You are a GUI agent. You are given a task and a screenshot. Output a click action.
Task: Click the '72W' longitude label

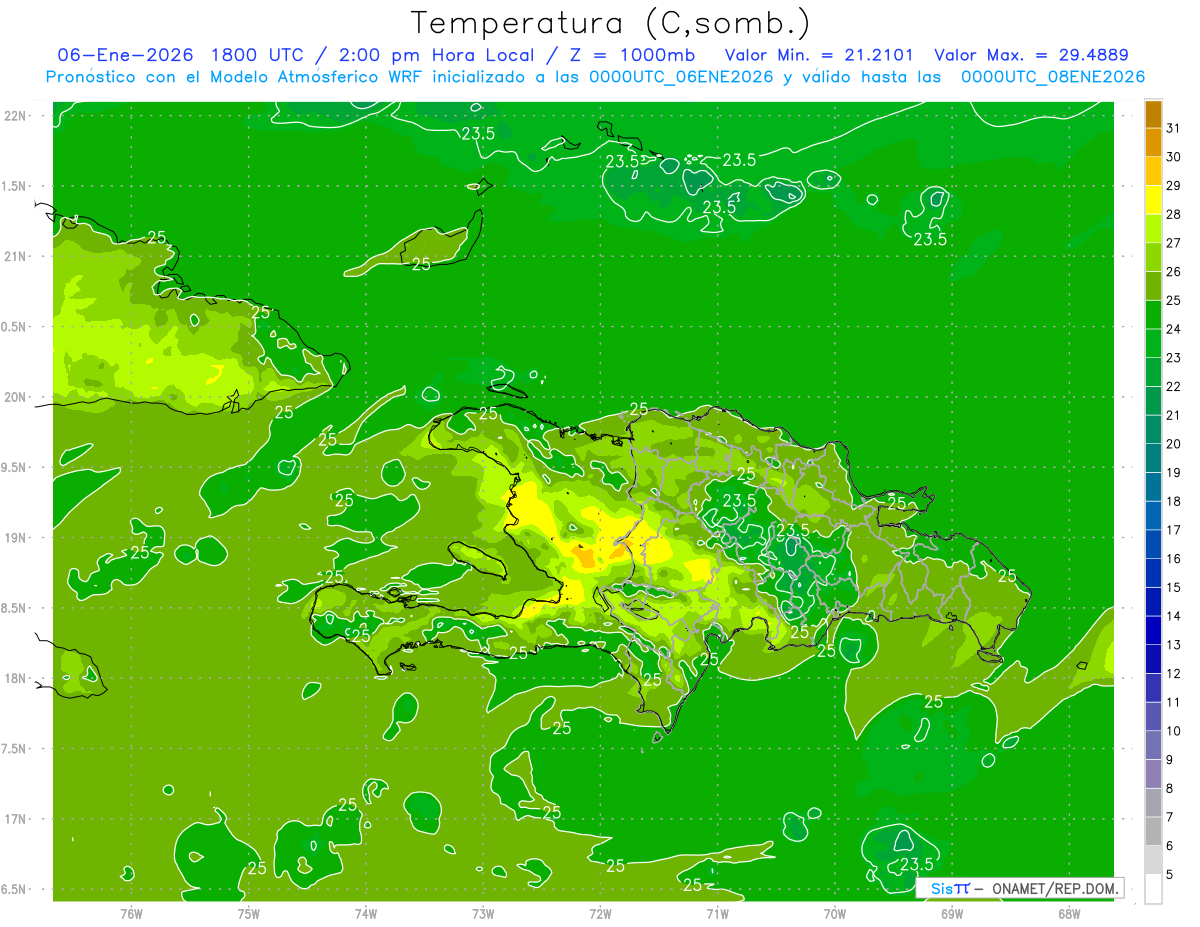[x=600, y=913]
